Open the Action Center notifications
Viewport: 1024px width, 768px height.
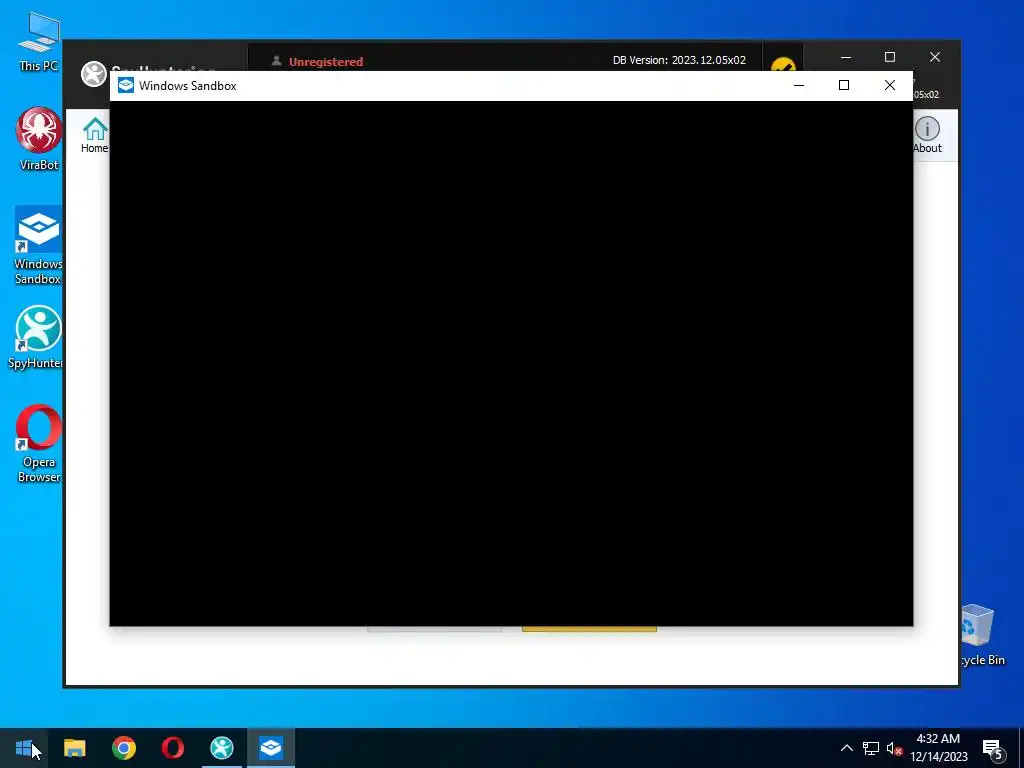tap(993, 748)
